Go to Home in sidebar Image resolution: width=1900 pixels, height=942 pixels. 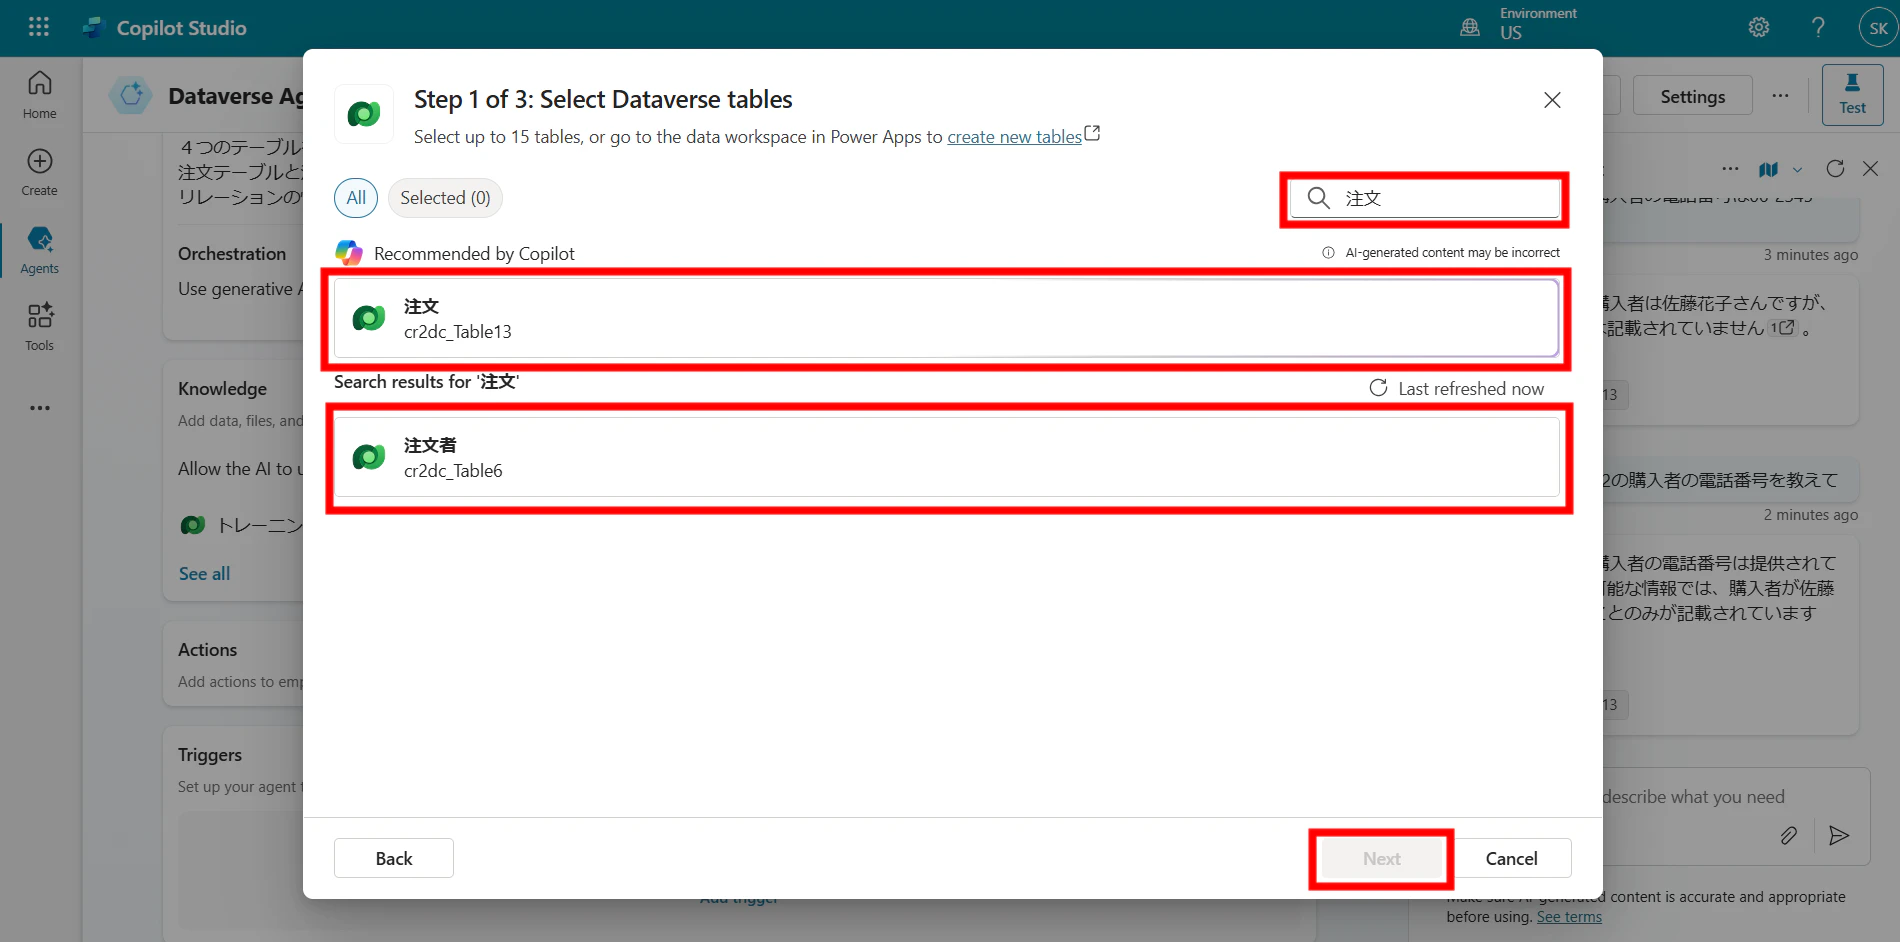pyautogui.click(x=40, y=95)
